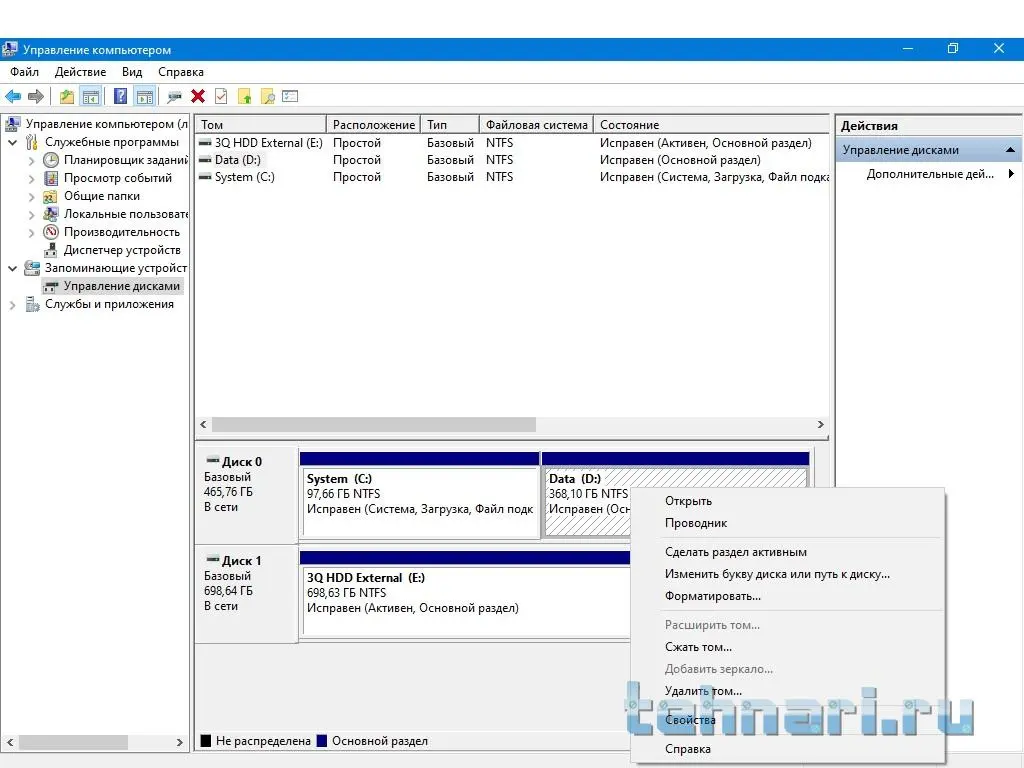Click the volume list horizontal scrollbar
This screenshot has height=768, width=1024.
(373, 424)
